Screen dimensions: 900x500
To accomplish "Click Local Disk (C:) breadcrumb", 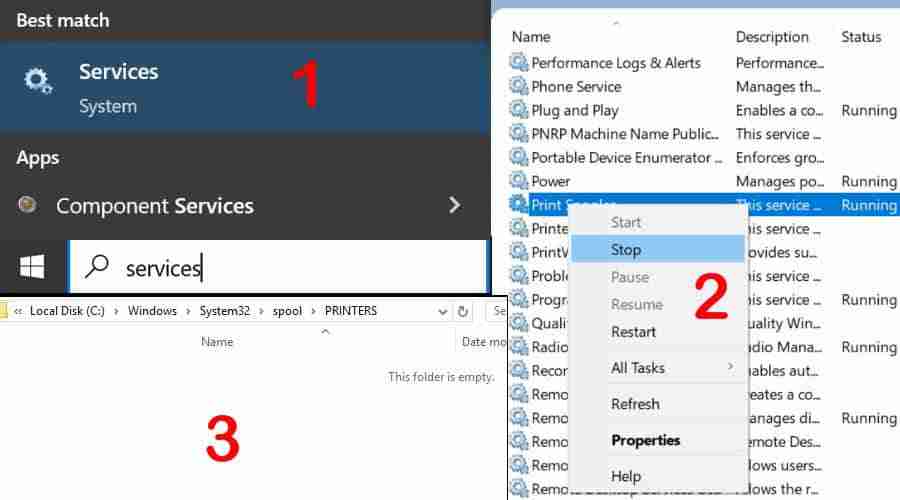I will [67, 311].
